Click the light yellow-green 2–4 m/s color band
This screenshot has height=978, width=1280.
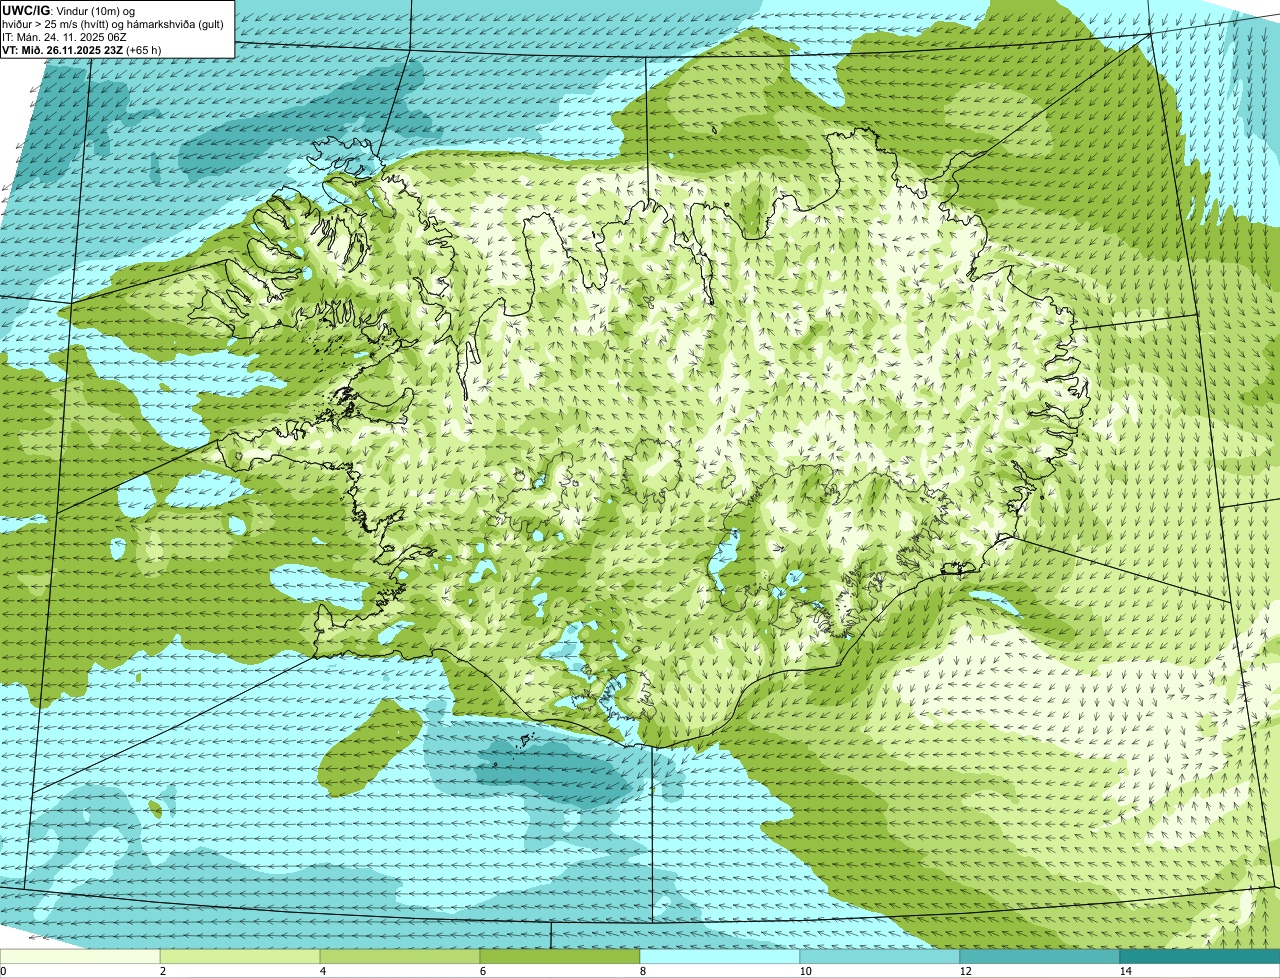[240, 956]
